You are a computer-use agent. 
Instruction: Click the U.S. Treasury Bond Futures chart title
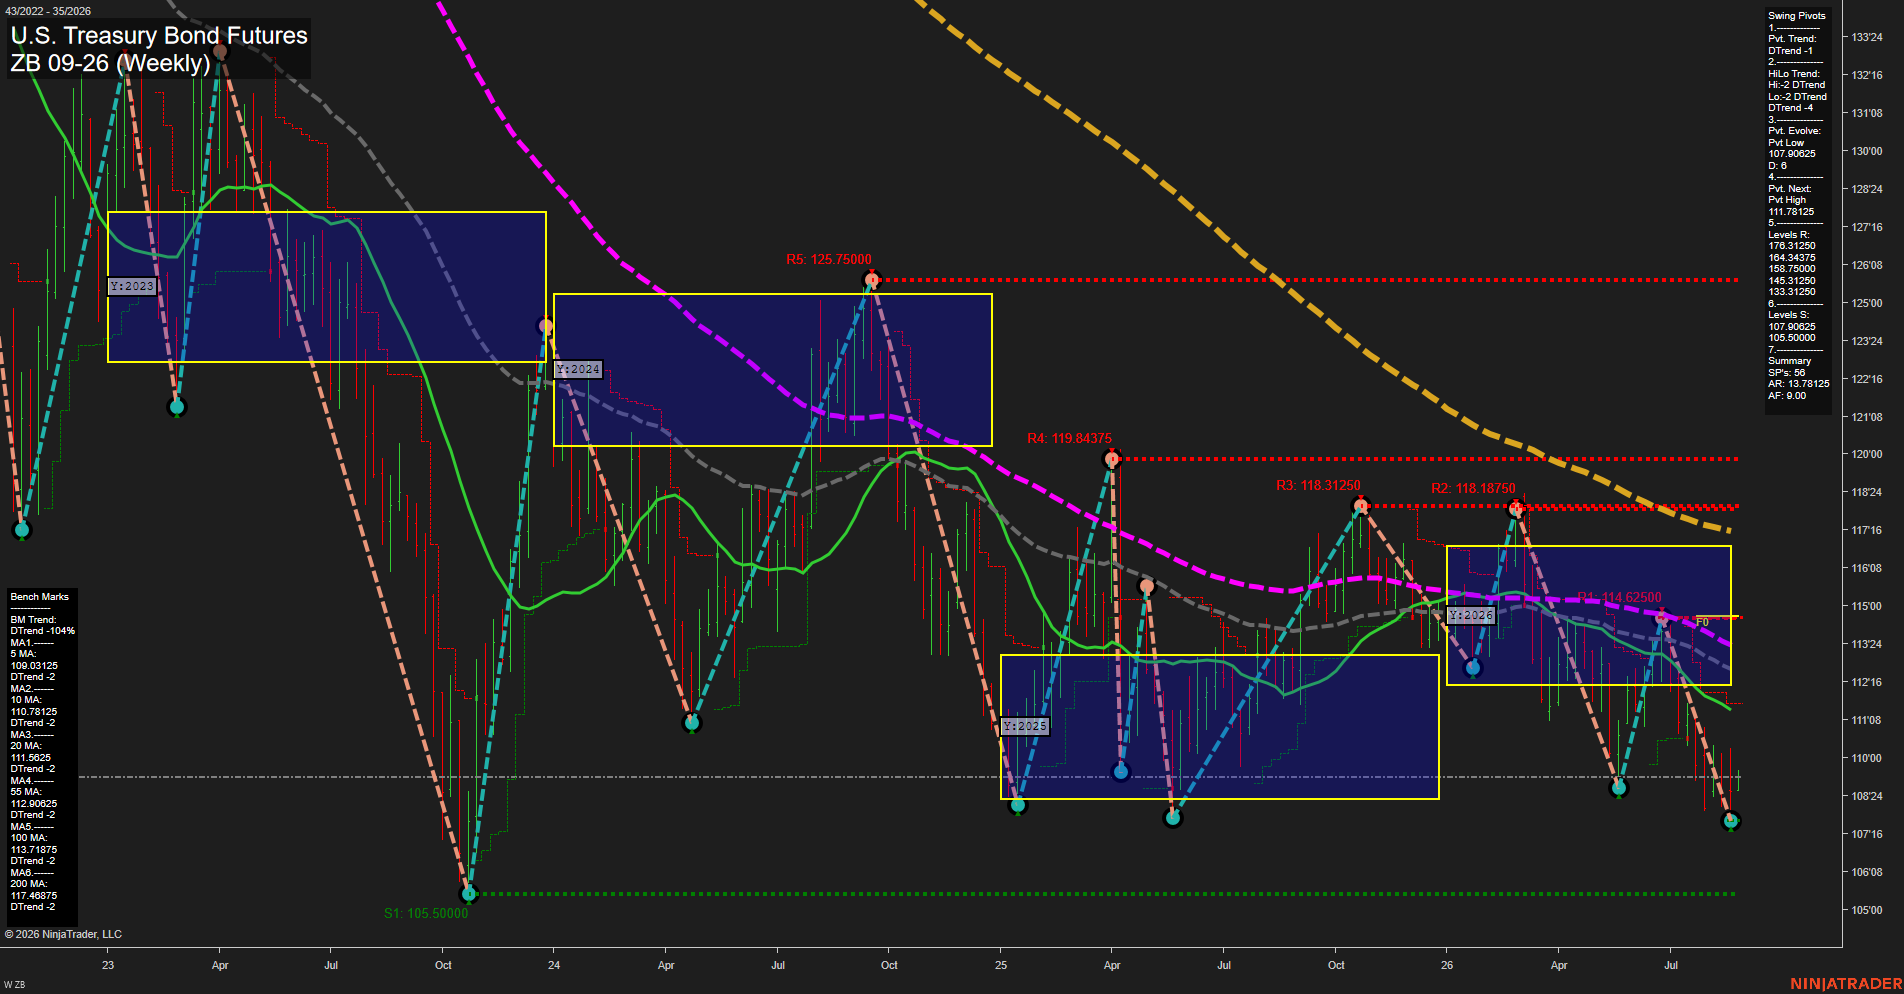(159, 36)
